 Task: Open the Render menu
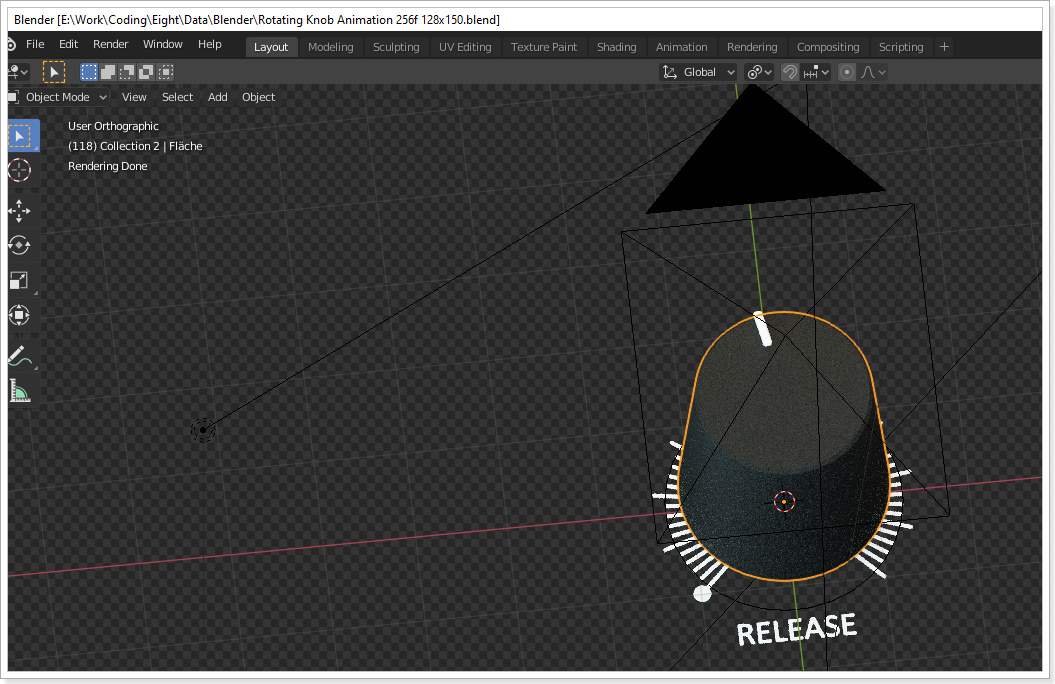110,44
